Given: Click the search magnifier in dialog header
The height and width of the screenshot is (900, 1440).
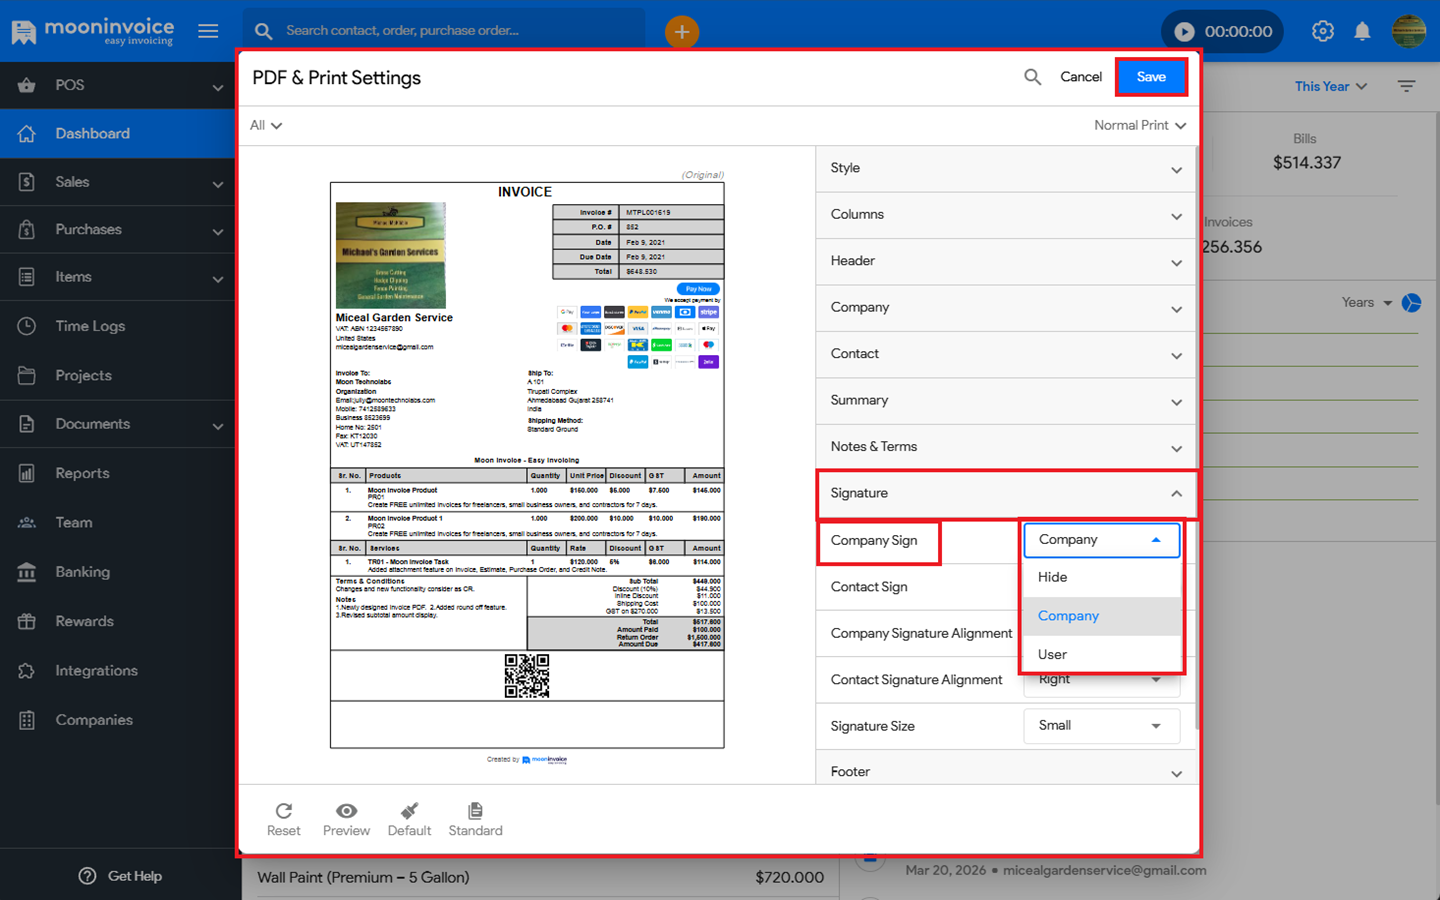Looking at the screenshot, I should point(1032,77).
